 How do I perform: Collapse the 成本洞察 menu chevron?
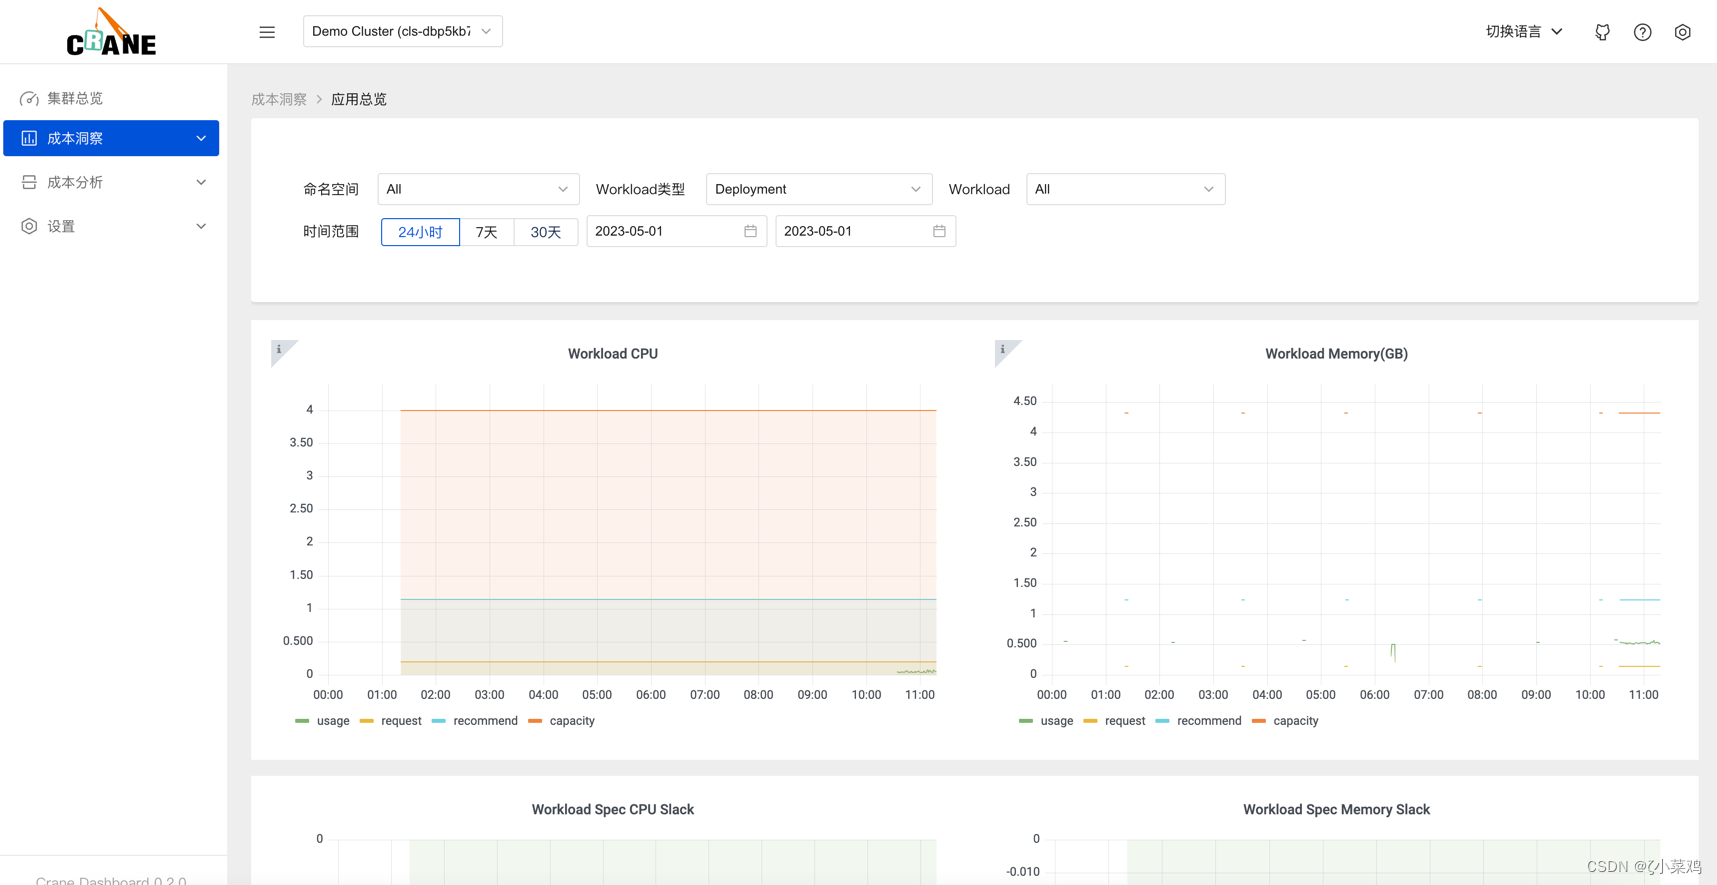[201, 138]
